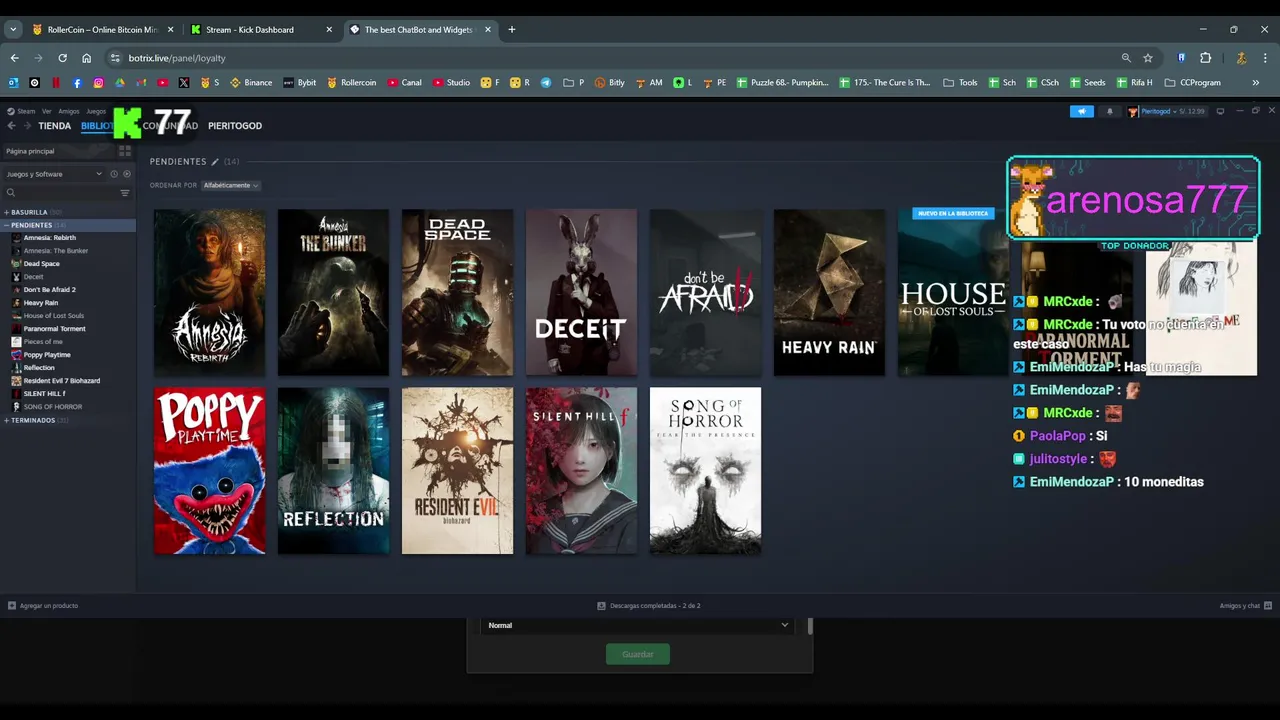Open Descargas completadas status
This screenshot has height=720, width=1280.
[648, 606]
